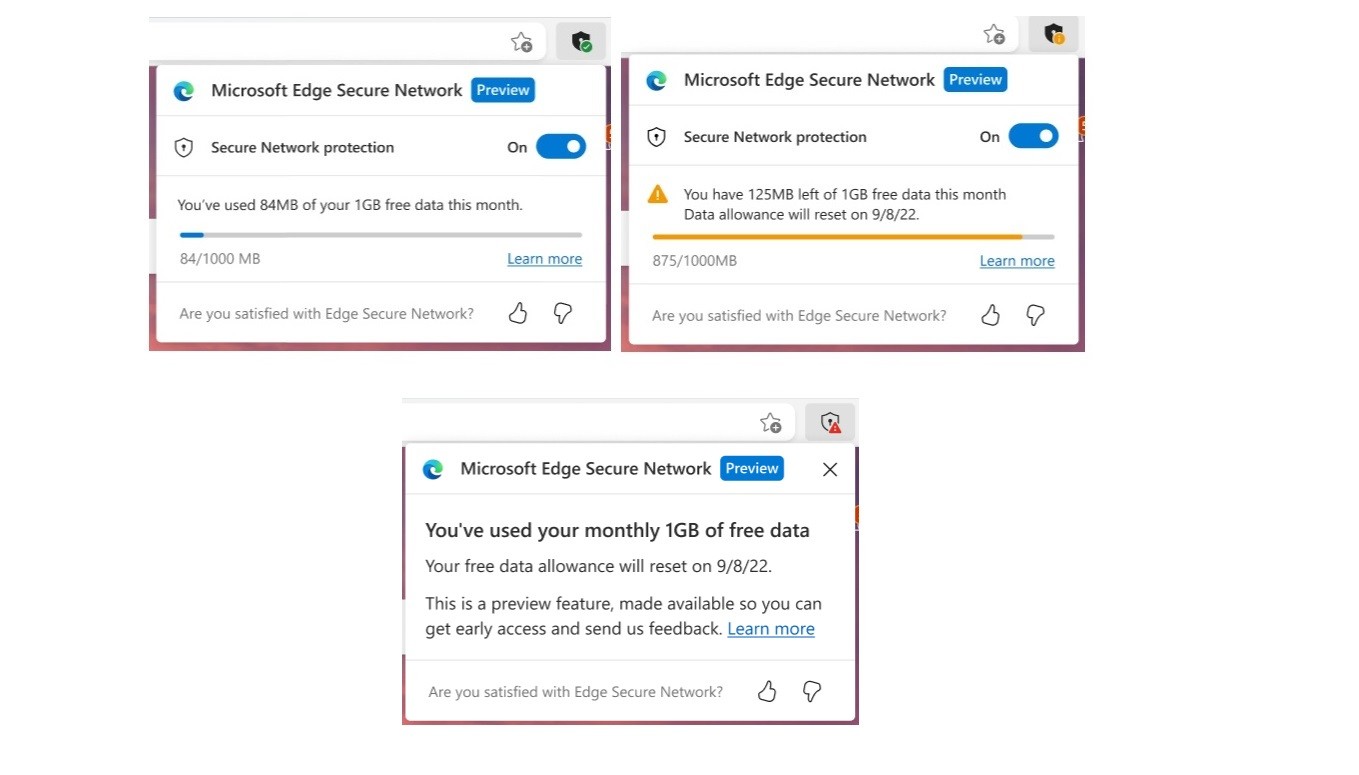Click the Secure Network shield icon with green checkmark

coord(581,42)
